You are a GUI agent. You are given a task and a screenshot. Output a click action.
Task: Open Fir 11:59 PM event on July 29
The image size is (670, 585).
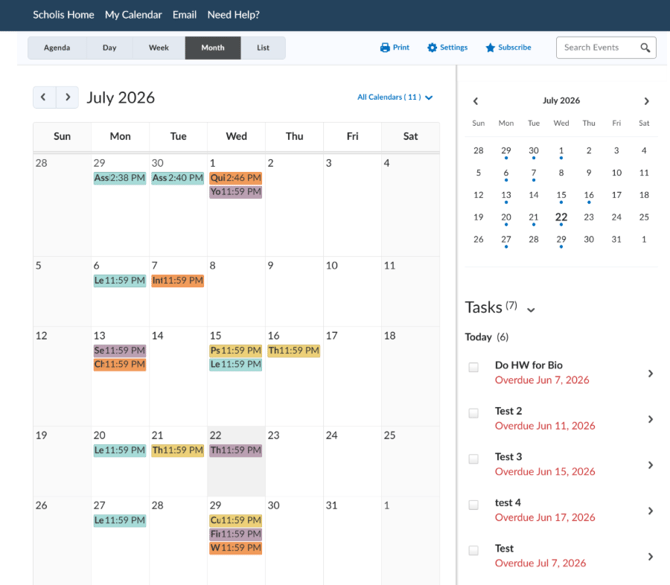point(235,534)
